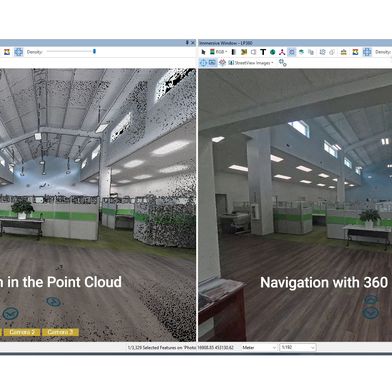Click the yellow arrow toolbar icon
Screen dimensions: 392x392
point(244,52)
